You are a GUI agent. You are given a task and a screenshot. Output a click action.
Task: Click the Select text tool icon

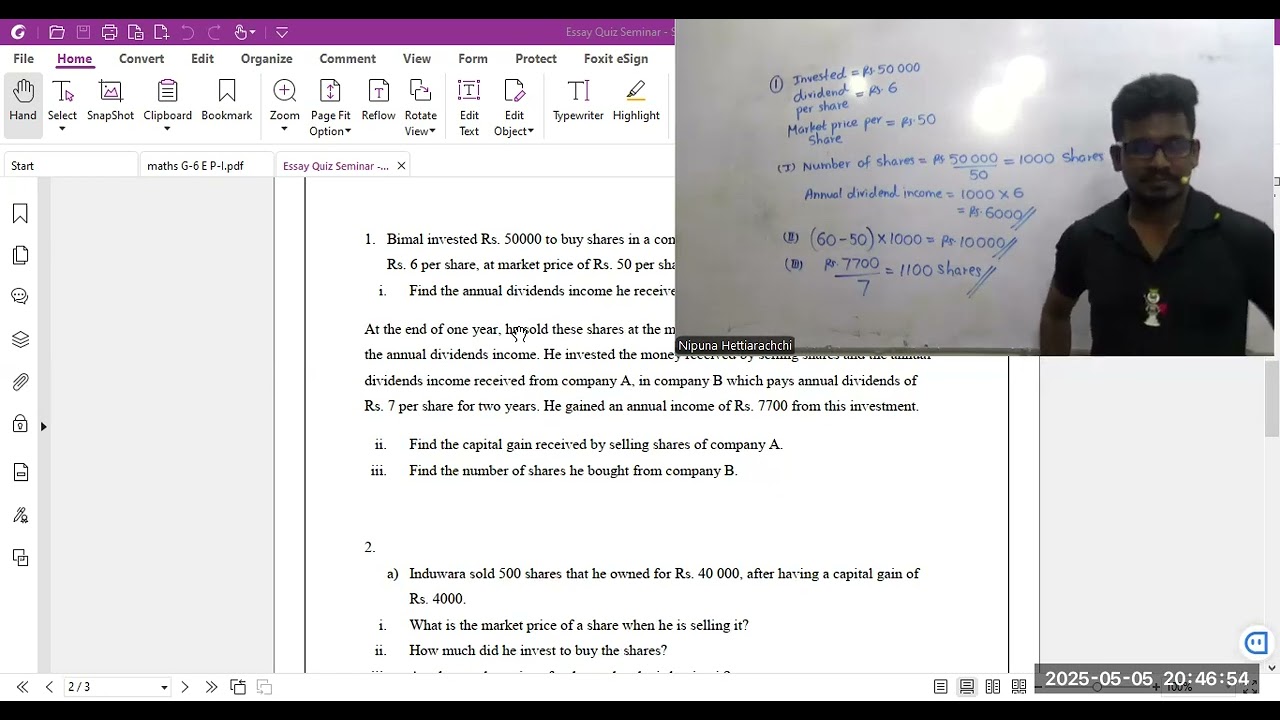point(62,92)
